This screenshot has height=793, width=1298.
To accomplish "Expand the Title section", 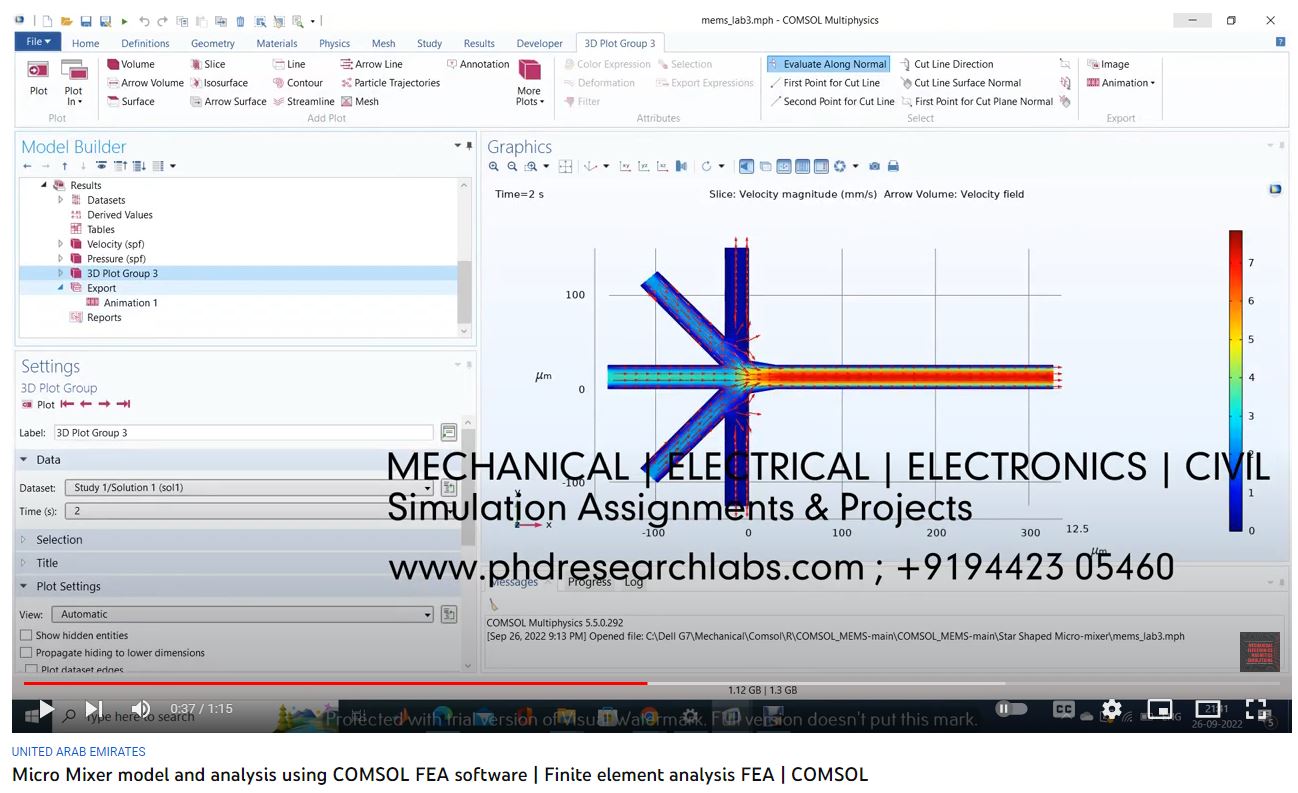I will coord(24,563).
